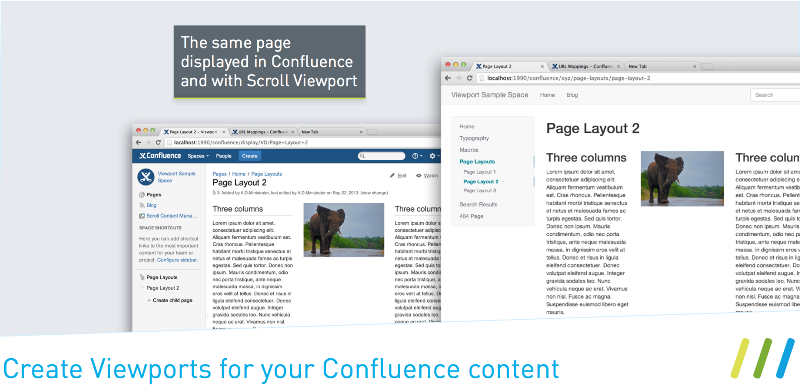Image resolution: width=800 pixels, height=391 pixels.
Task: Close the Page Layout 2 tab in Viewport window
Action: coord(542,66)
